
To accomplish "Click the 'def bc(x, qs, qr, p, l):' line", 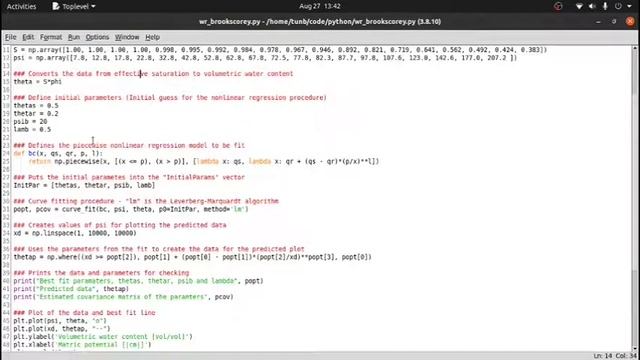I will [x=58, y=153].
